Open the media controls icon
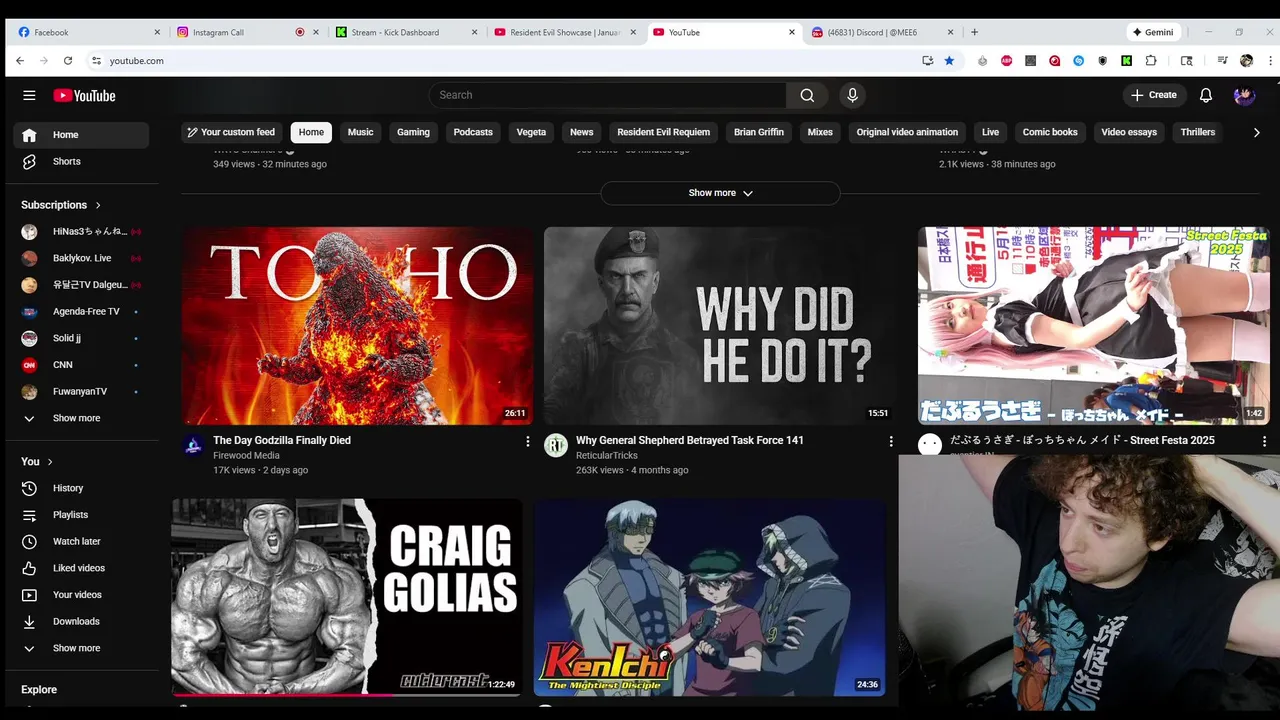 point(1222,61)
